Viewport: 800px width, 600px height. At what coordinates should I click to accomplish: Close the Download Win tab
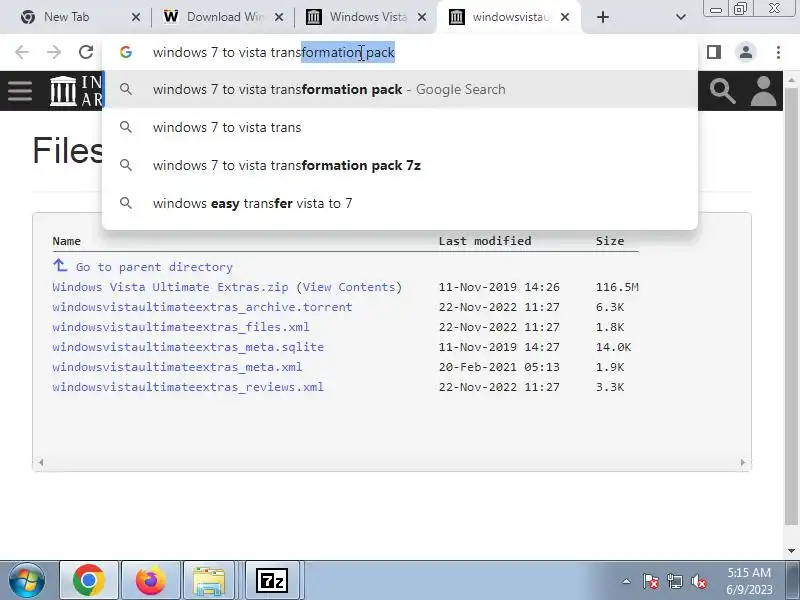pyautogui.click(x=279, y=17)
